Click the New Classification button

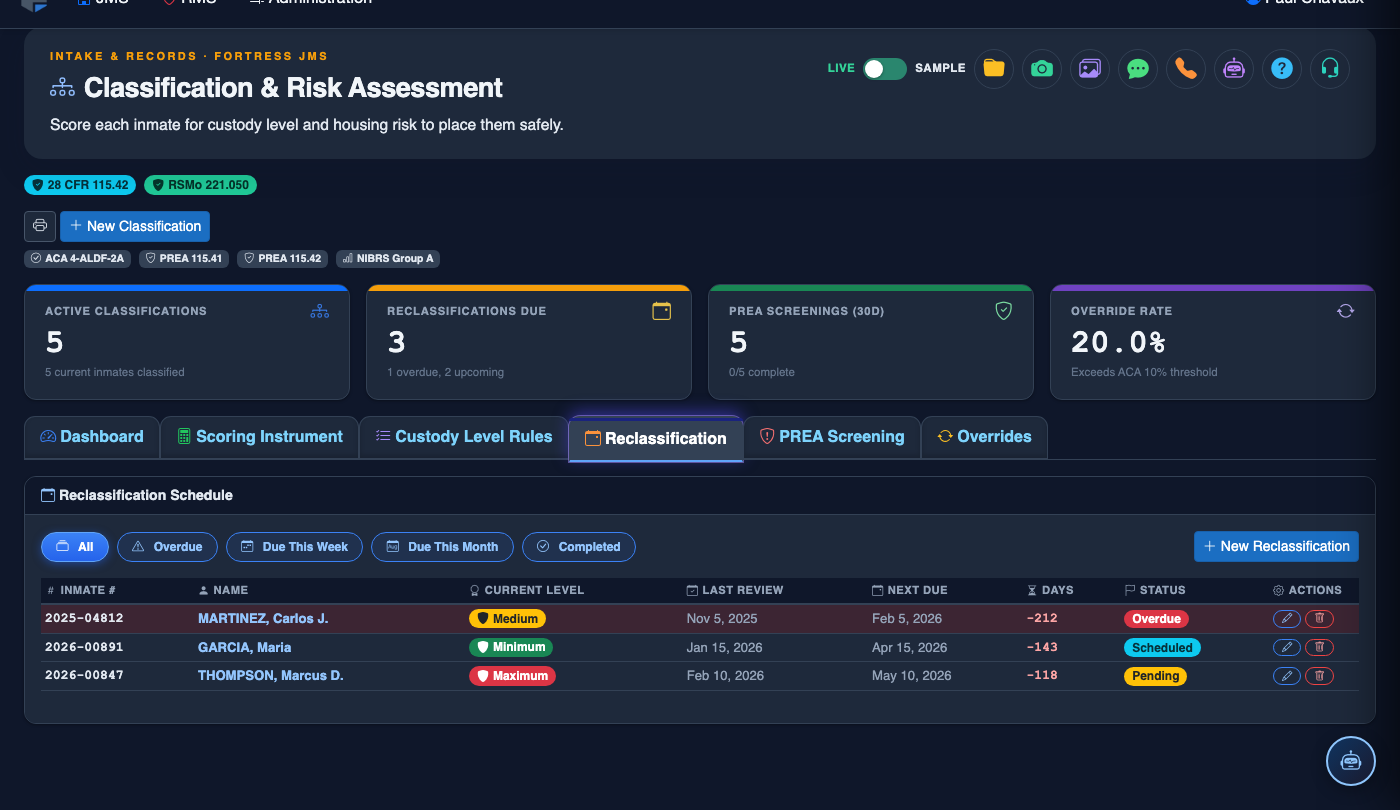pyautogui.click(x=135, y=226)
